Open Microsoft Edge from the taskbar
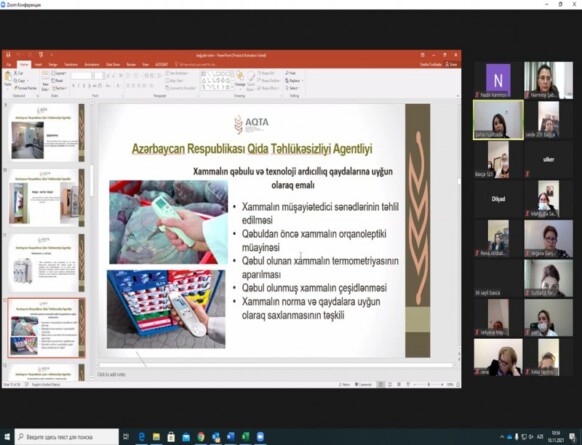 click(141, 437)
